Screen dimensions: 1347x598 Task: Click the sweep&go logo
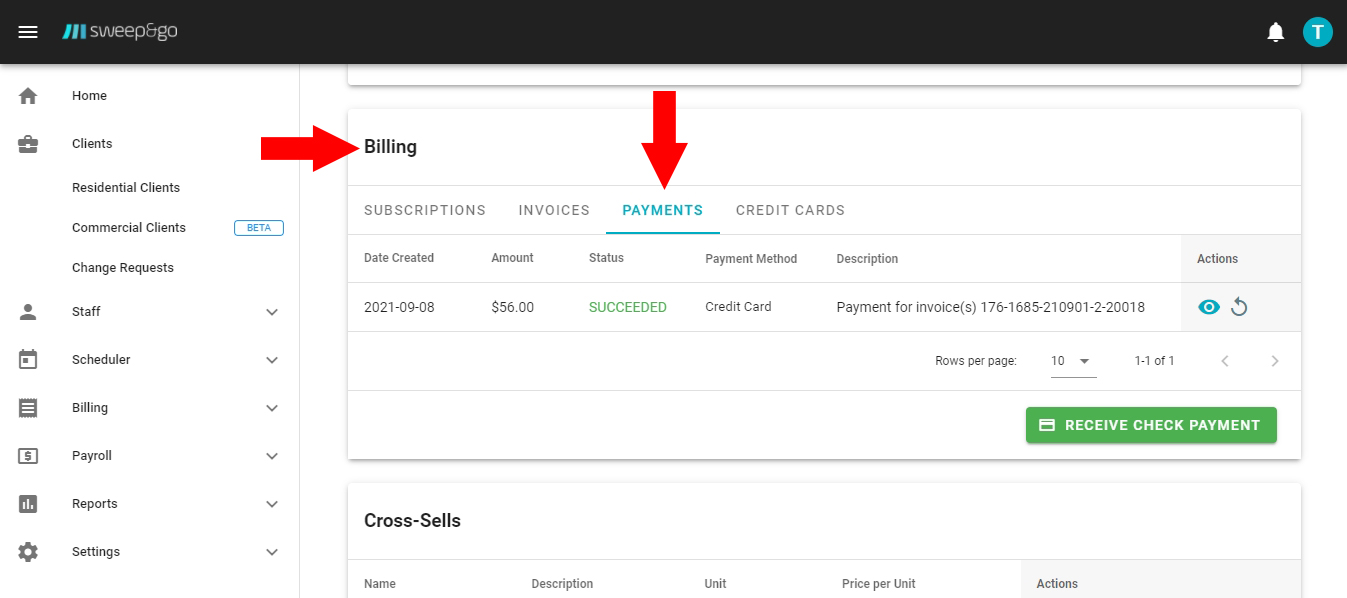(120, 31)
